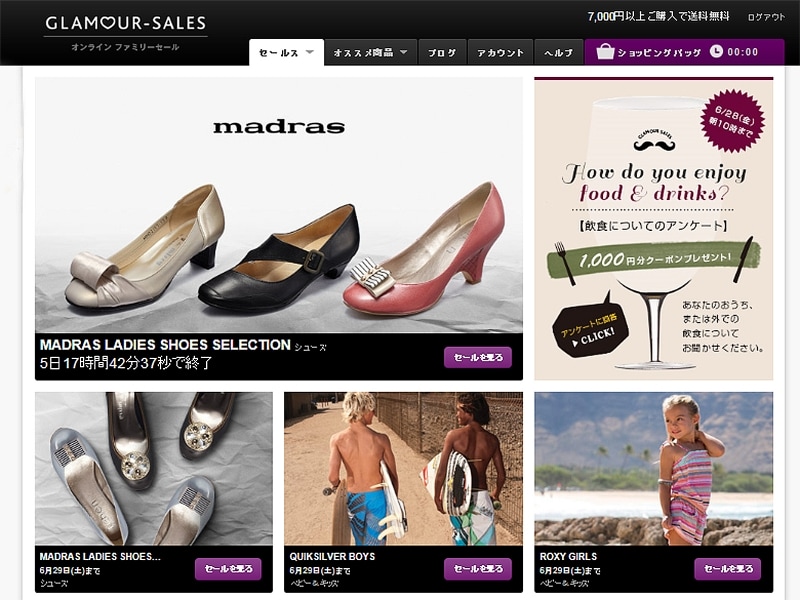
Task: Click セールを見る under Quiksilver Boys
Action: (477, 568)
